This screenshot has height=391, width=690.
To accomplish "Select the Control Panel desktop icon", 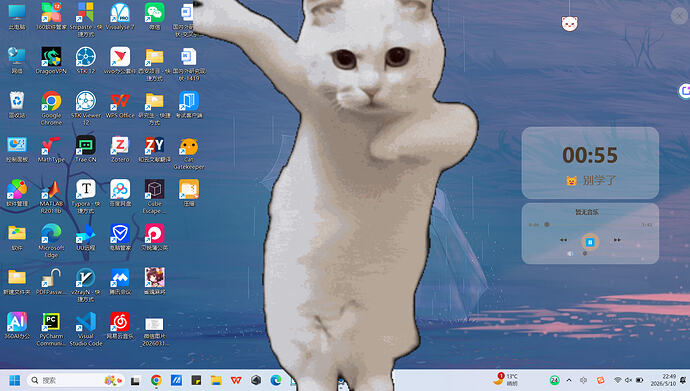I will 17,149.
